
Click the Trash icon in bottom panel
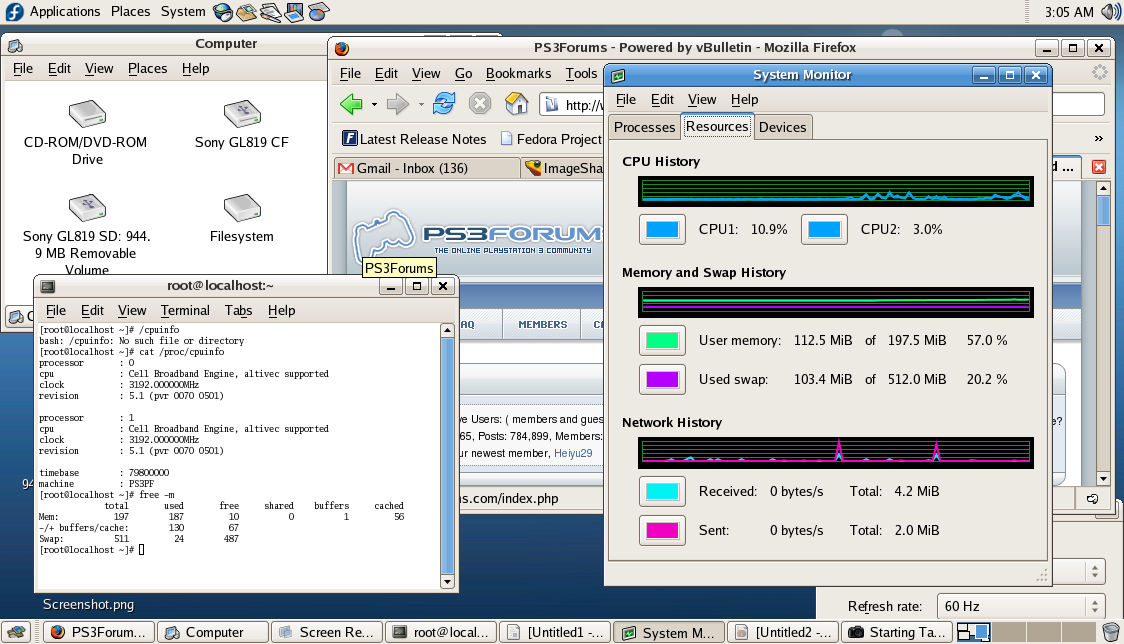[x=1110, y=632]
